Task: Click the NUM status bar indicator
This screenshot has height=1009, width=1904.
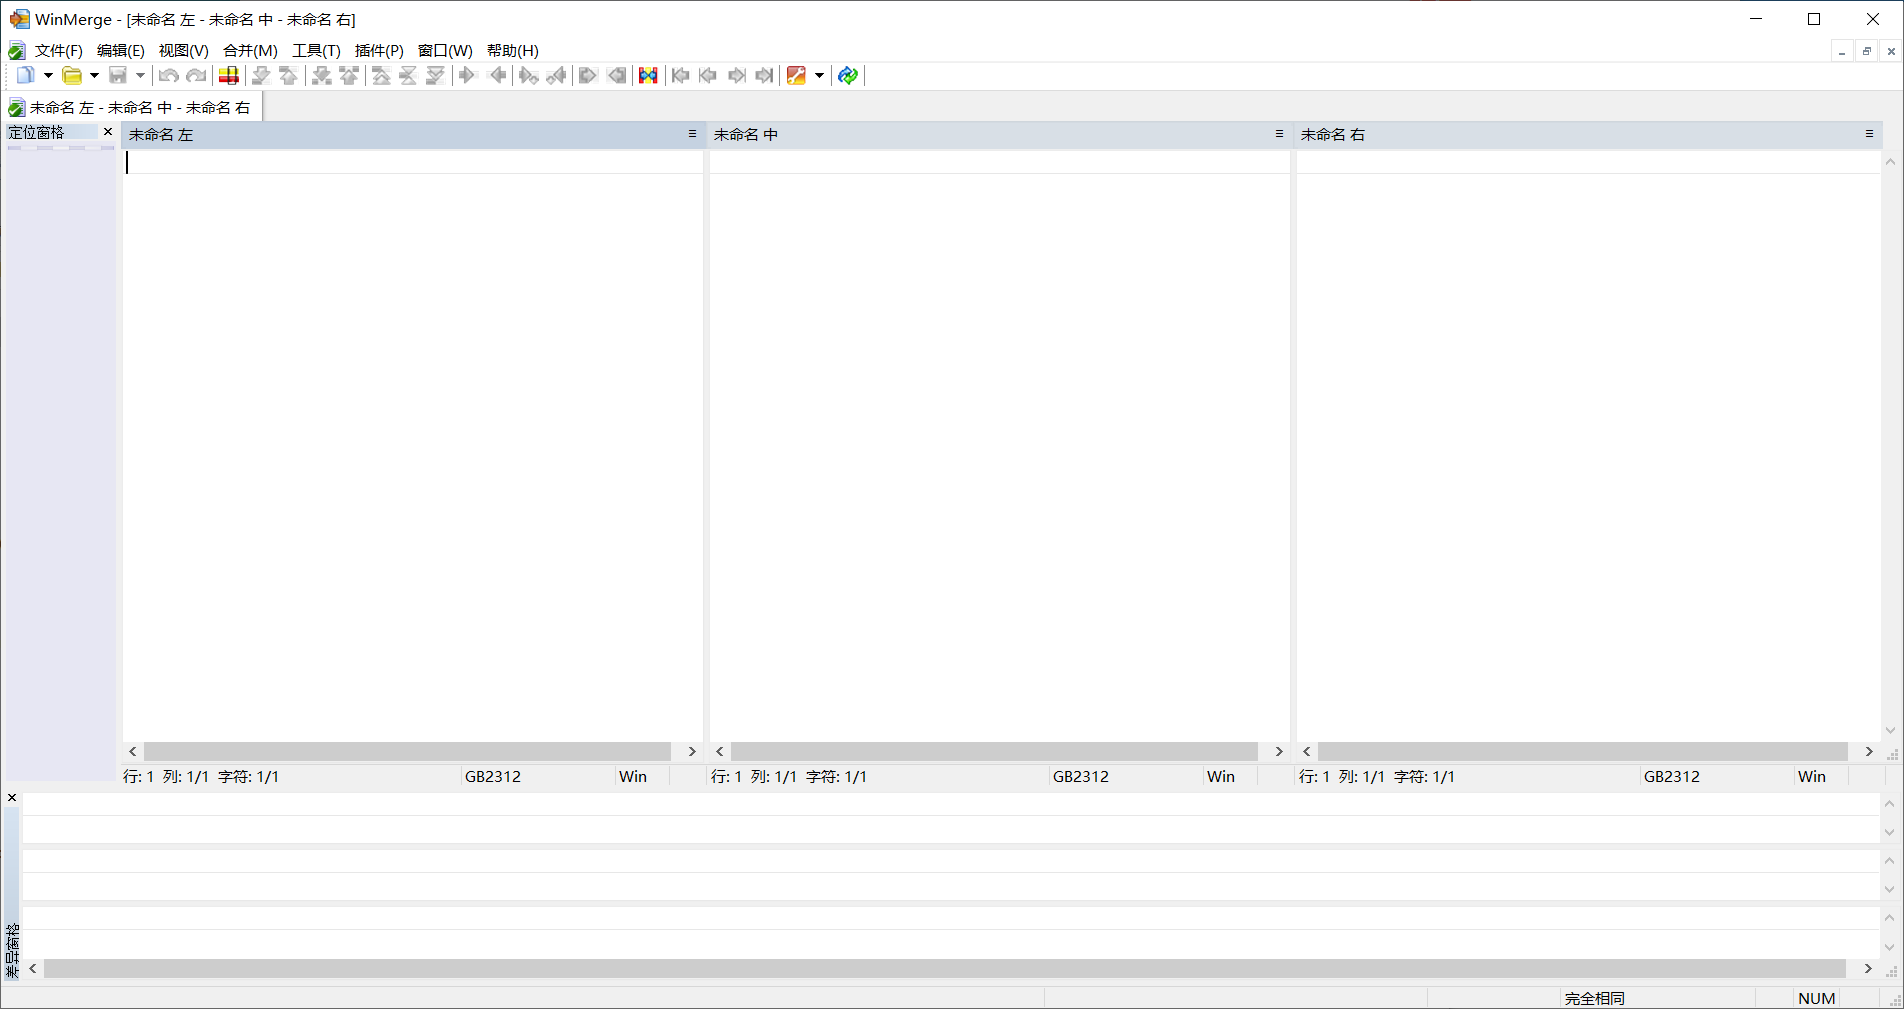Action: click(1817, 998)
